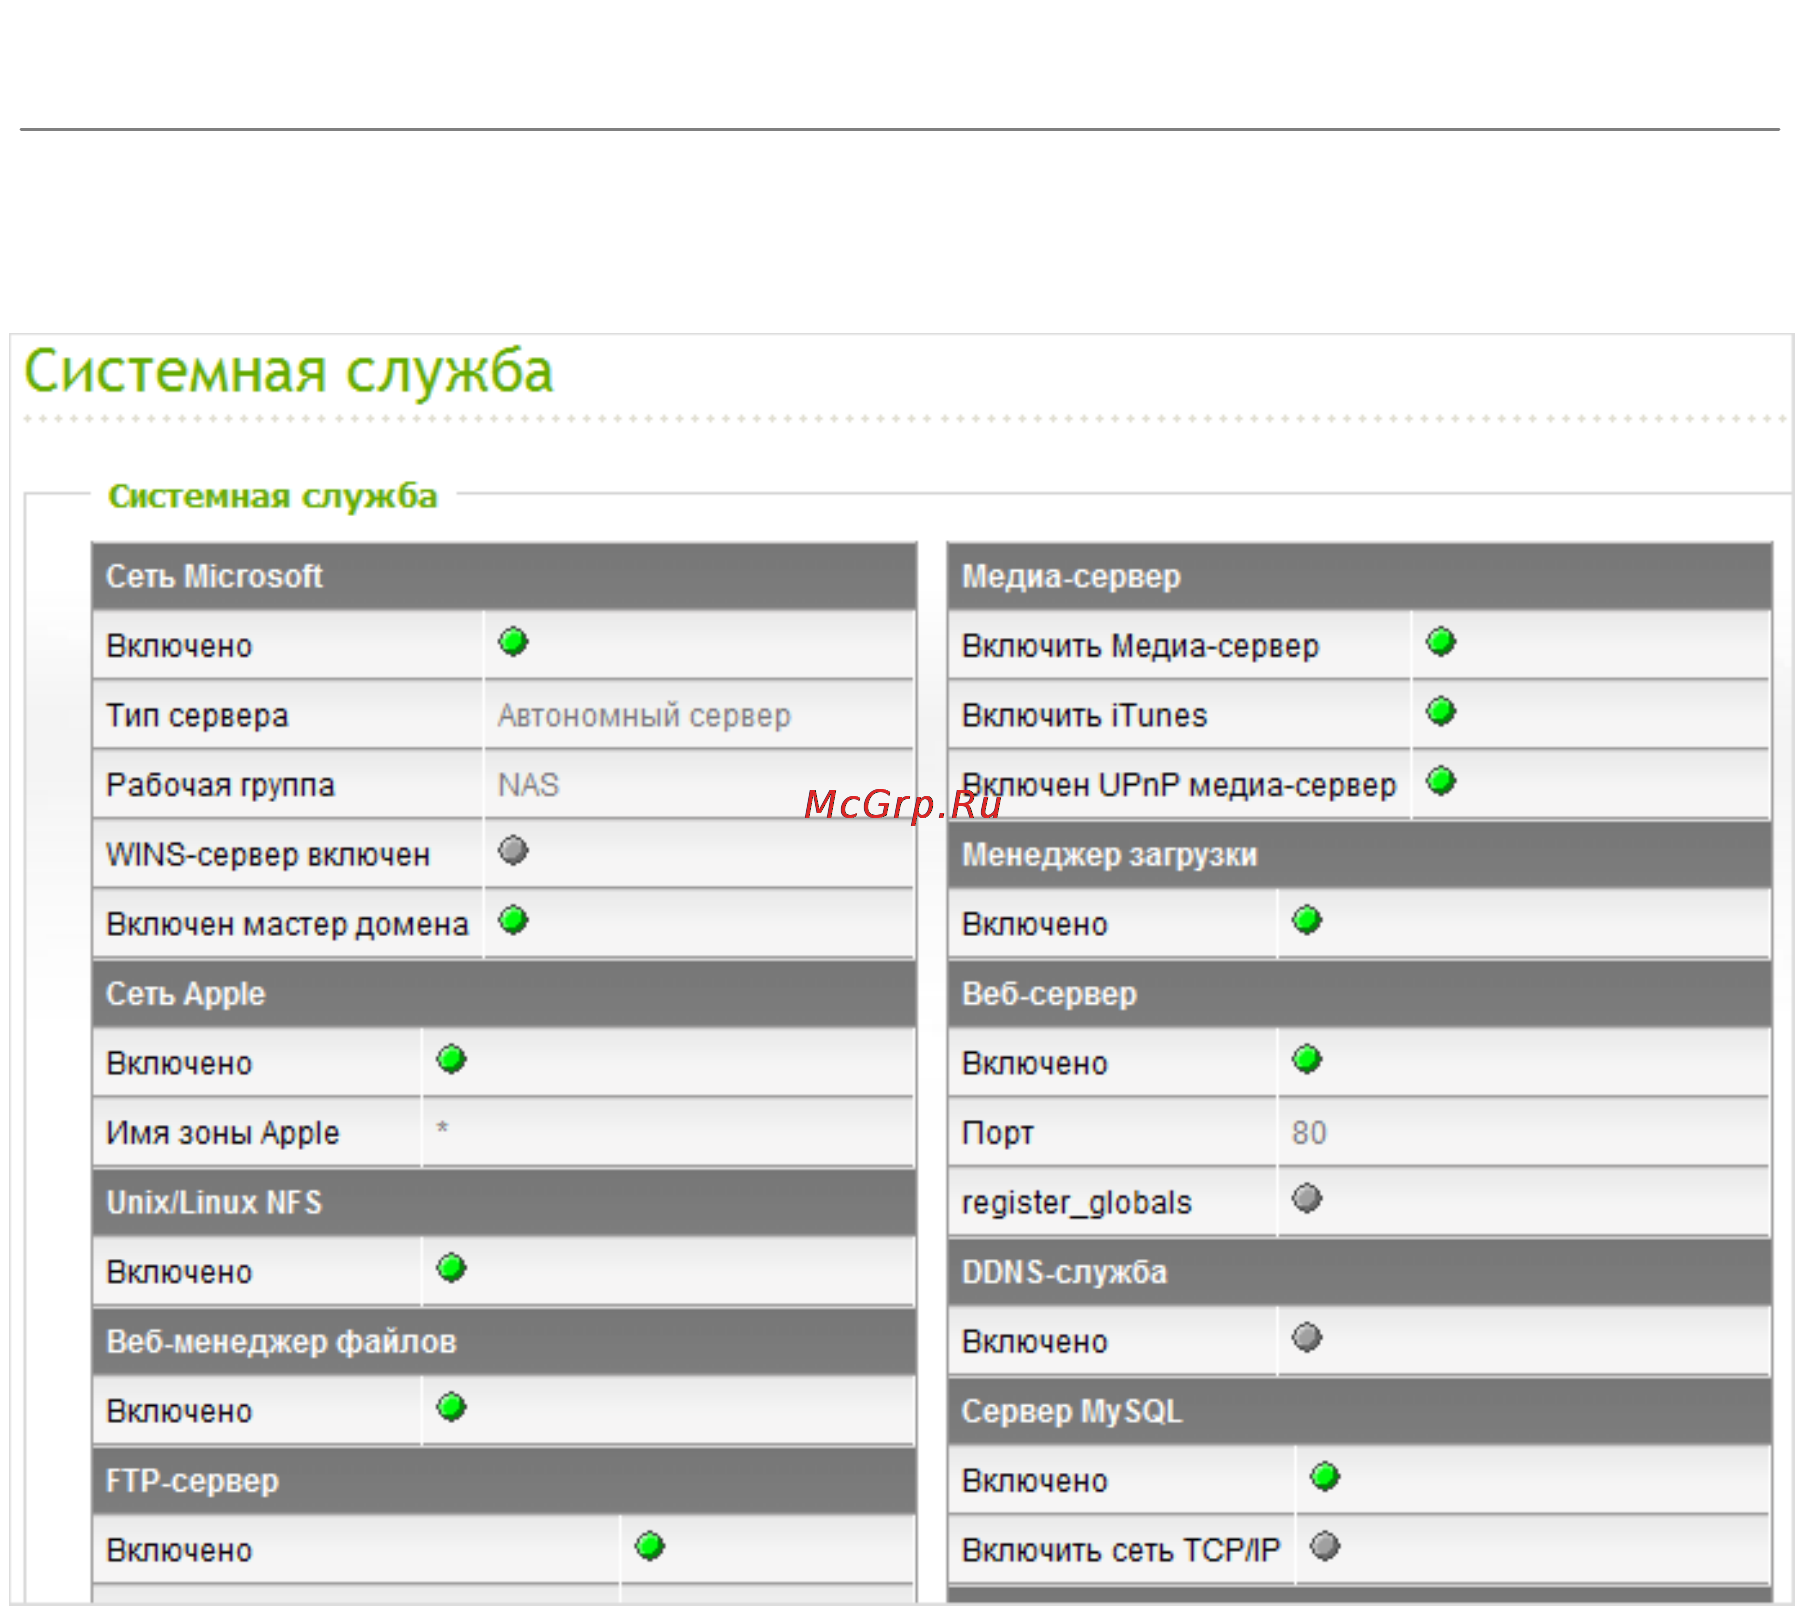The image size is (1795, 1606).
Task: Click the register_globals label
Action: [x=1076, y=1202]
